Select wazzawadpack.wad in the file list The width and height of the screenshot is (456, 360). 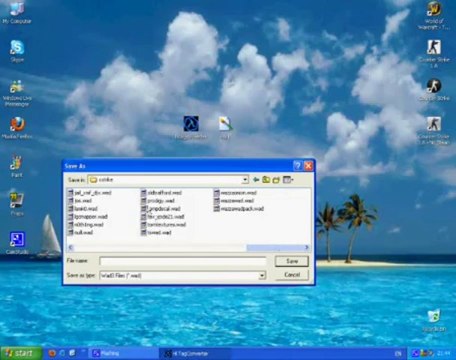(x=239, y=209)
